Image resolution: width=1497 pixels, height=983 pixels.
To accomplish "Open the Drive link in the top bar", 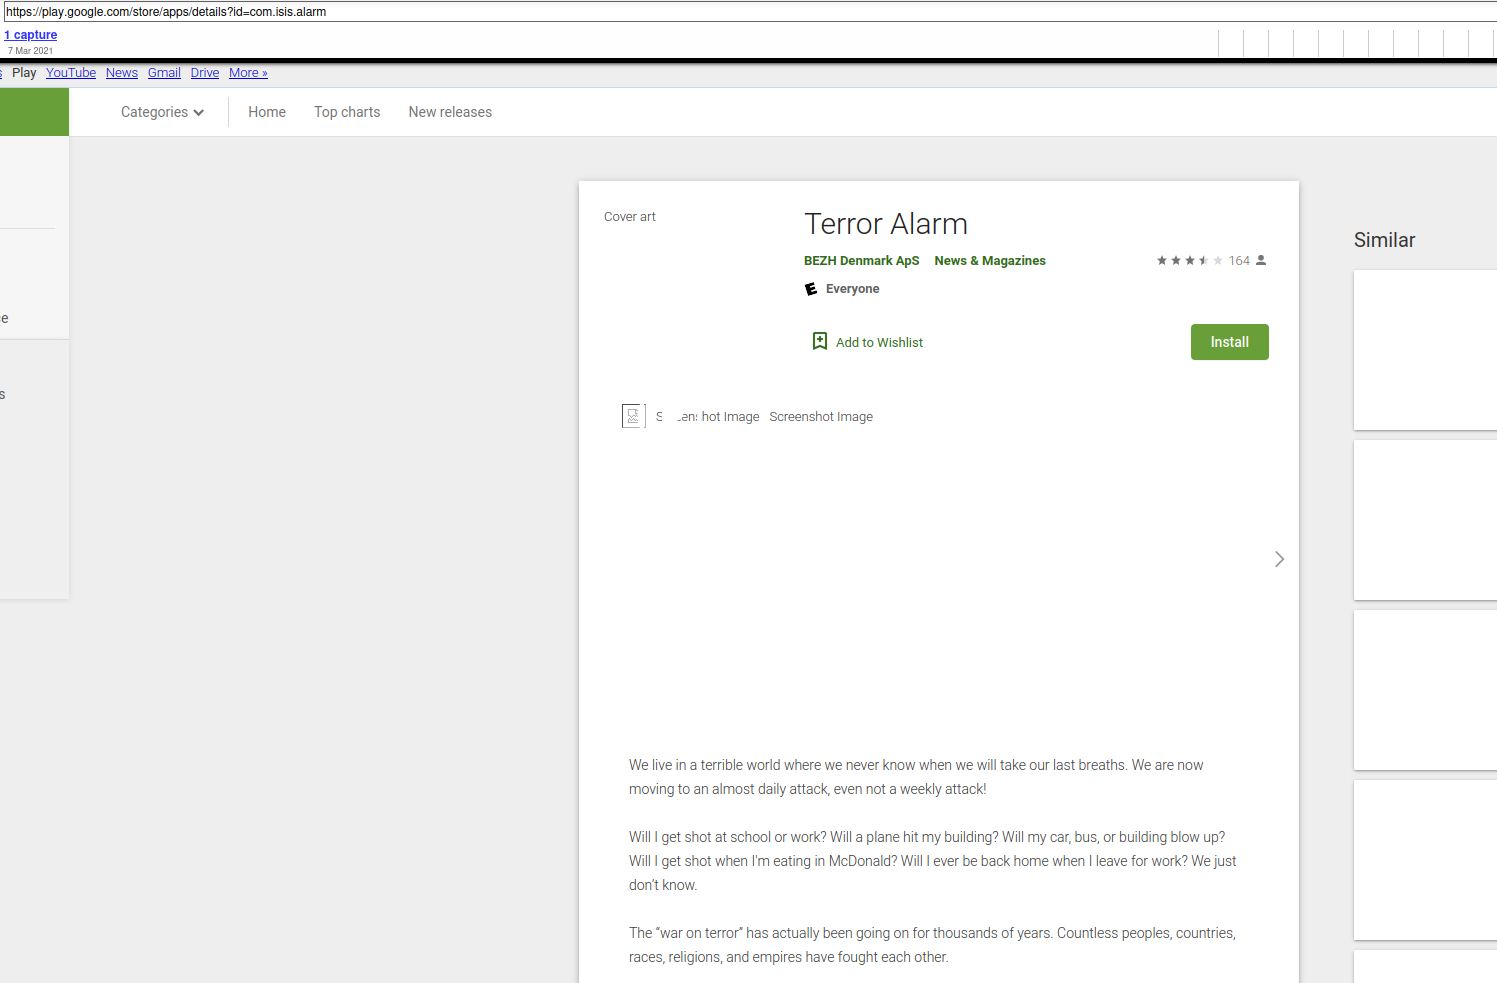I will pyautogui.click(x=205, y=73).
